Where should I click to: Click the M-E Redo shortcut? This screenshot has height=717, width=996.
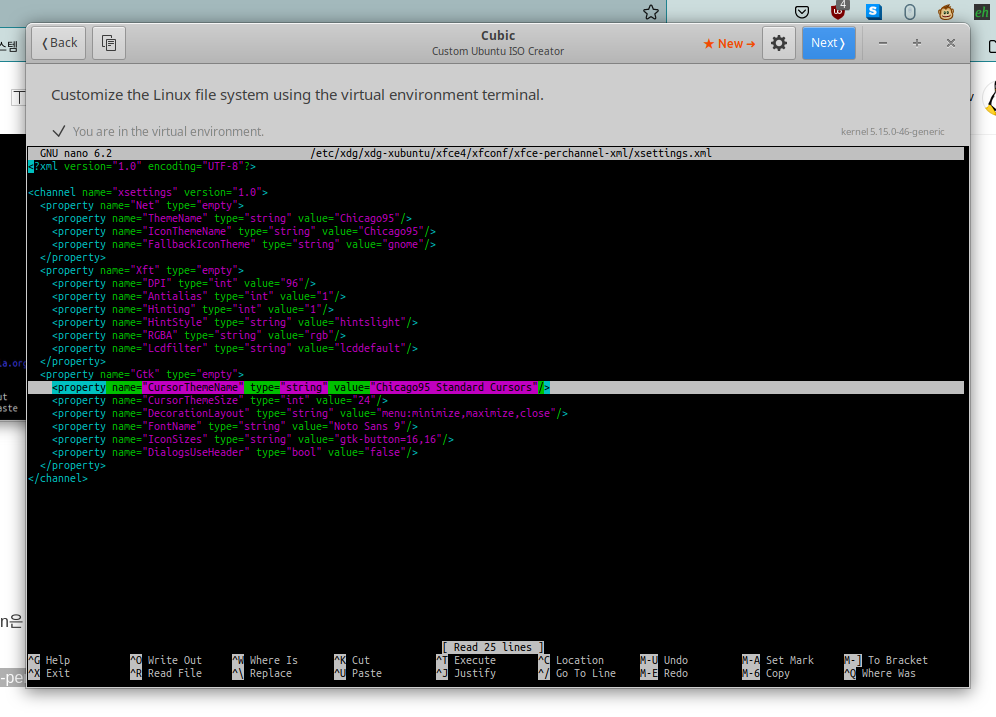(x=664, y=673)
